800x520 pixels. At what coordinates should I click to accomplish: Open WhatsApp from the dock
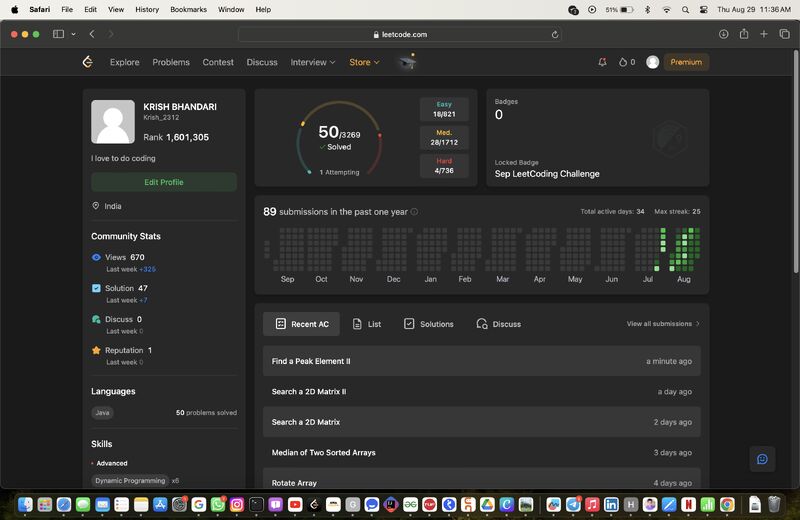coord(218,505)
